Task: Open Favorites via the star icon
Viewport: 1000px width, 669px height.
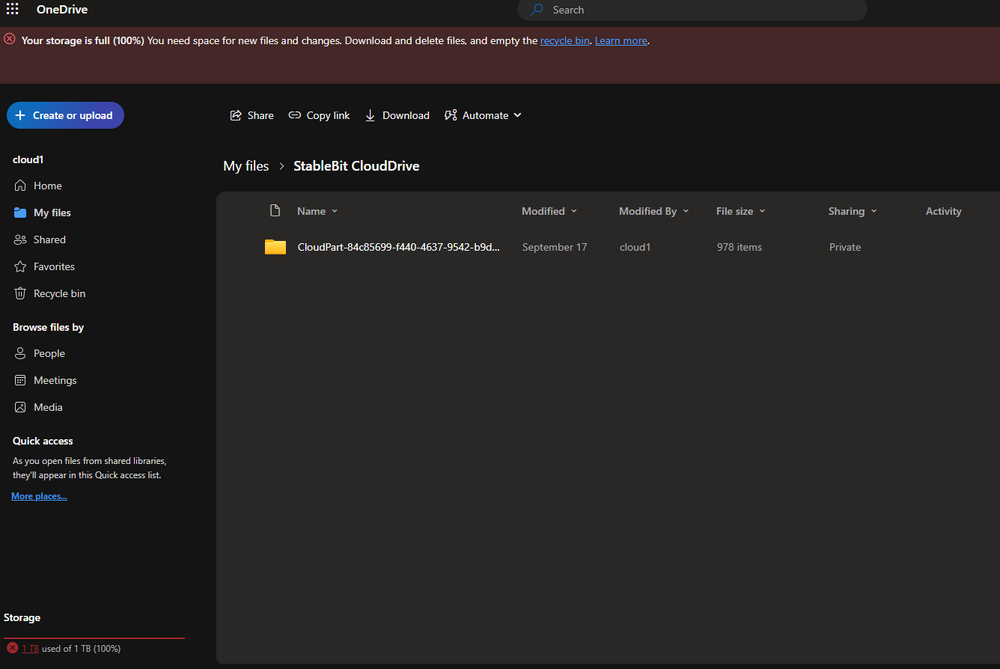Action: tap(20, 266)
